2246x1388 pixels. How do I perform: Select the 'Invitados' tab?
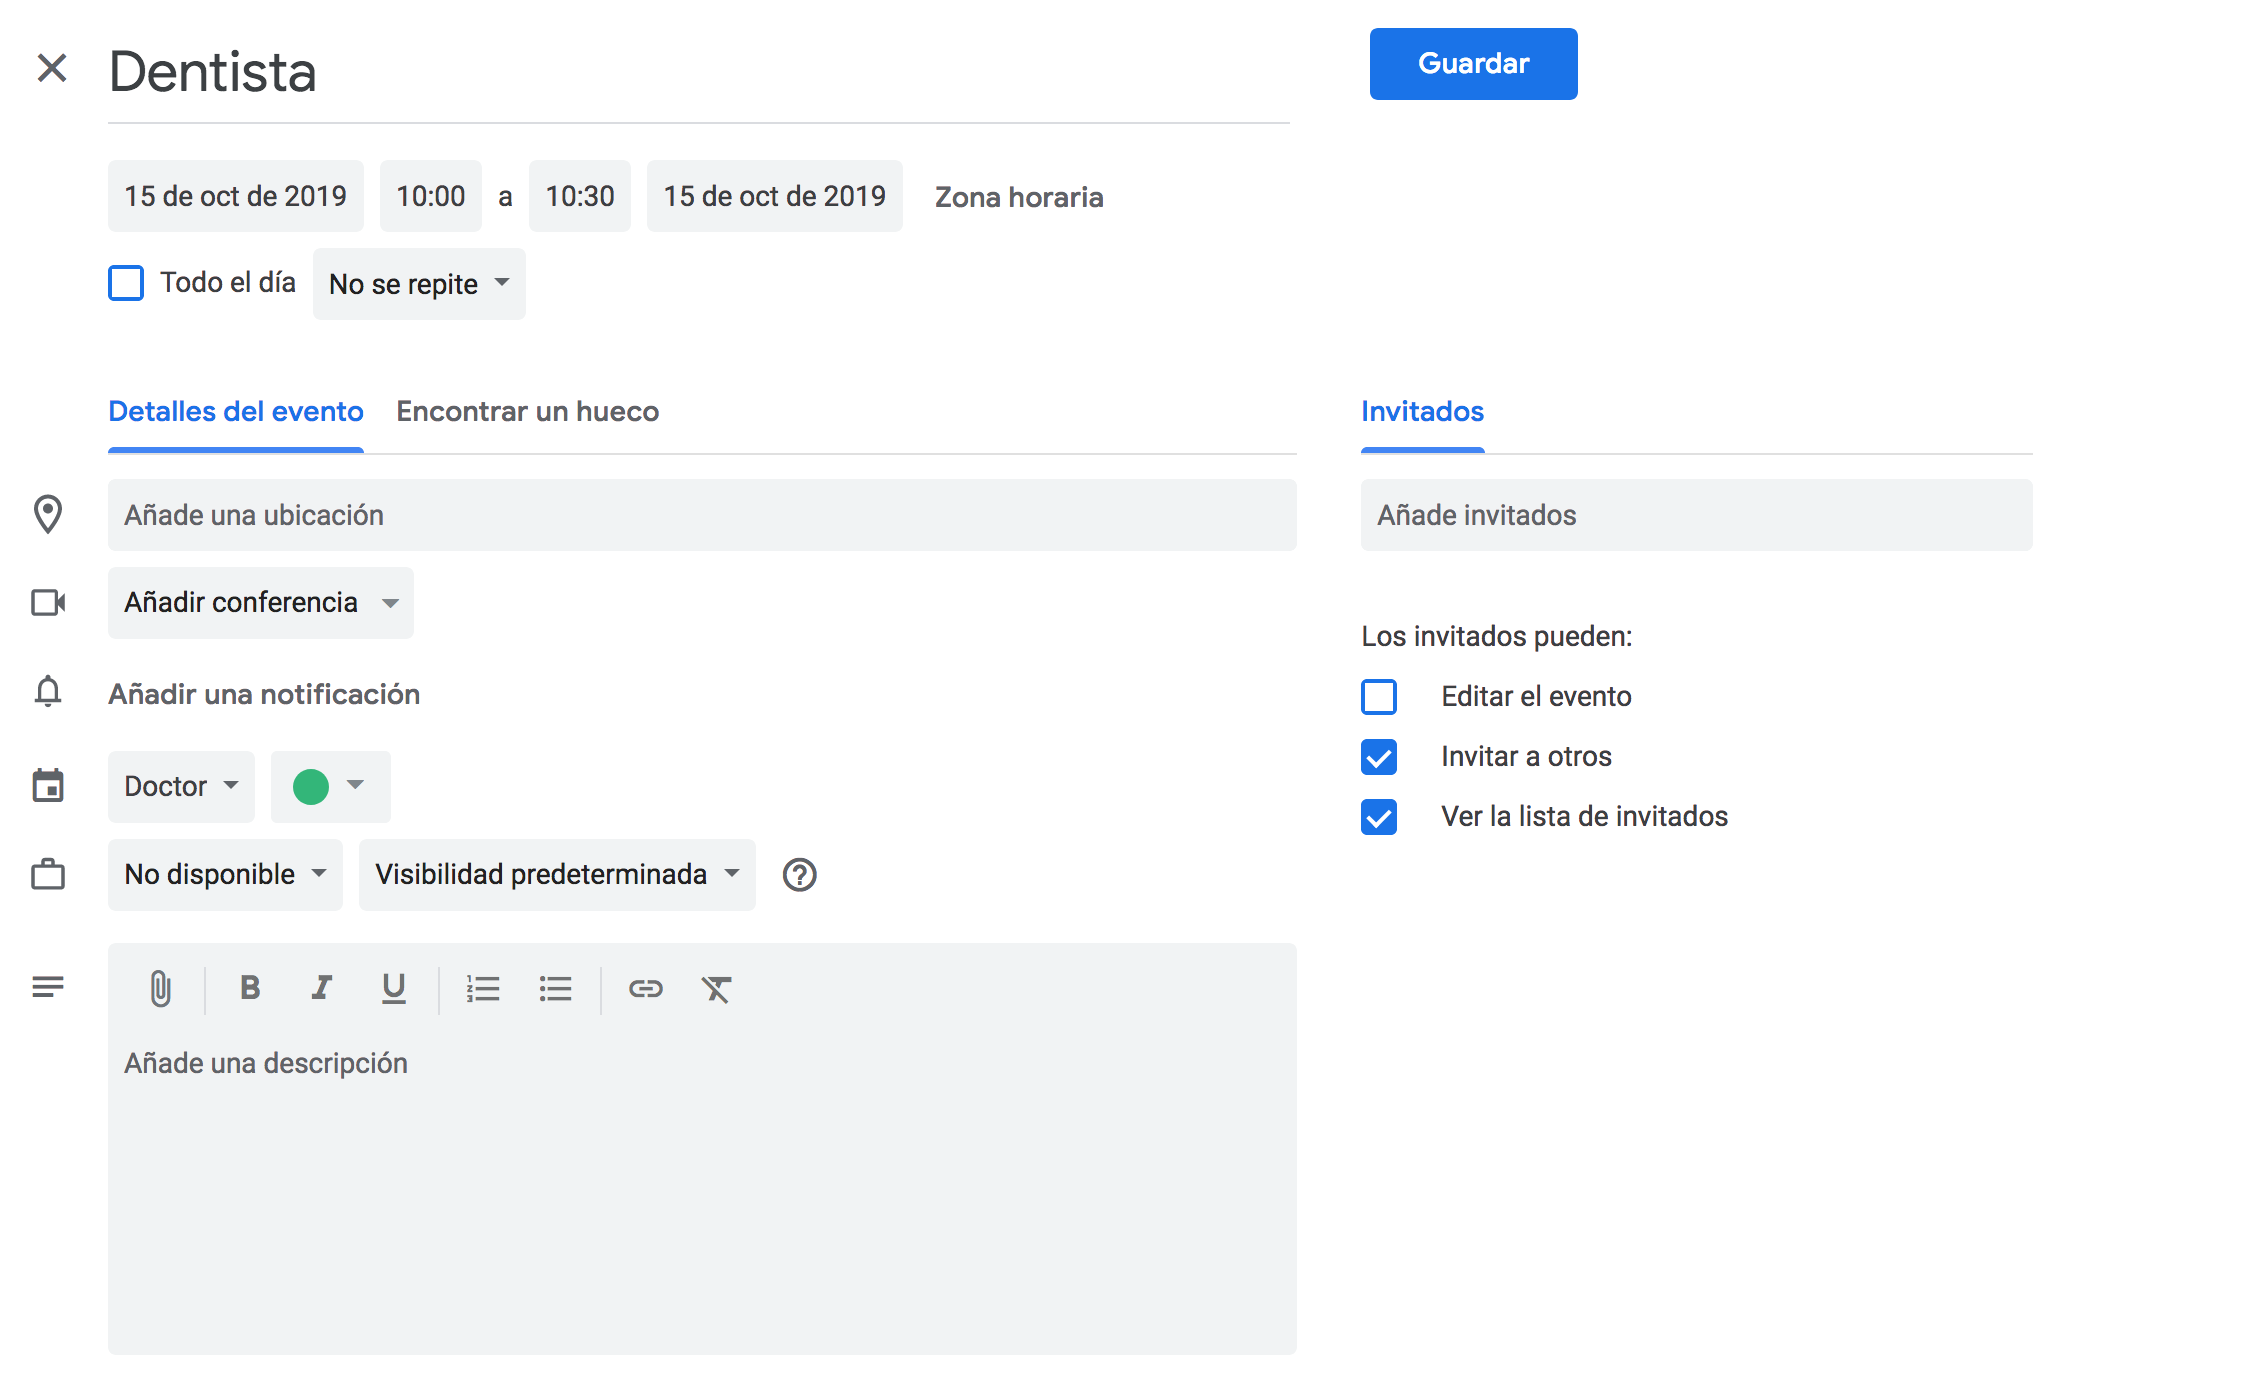[1421, 411]
